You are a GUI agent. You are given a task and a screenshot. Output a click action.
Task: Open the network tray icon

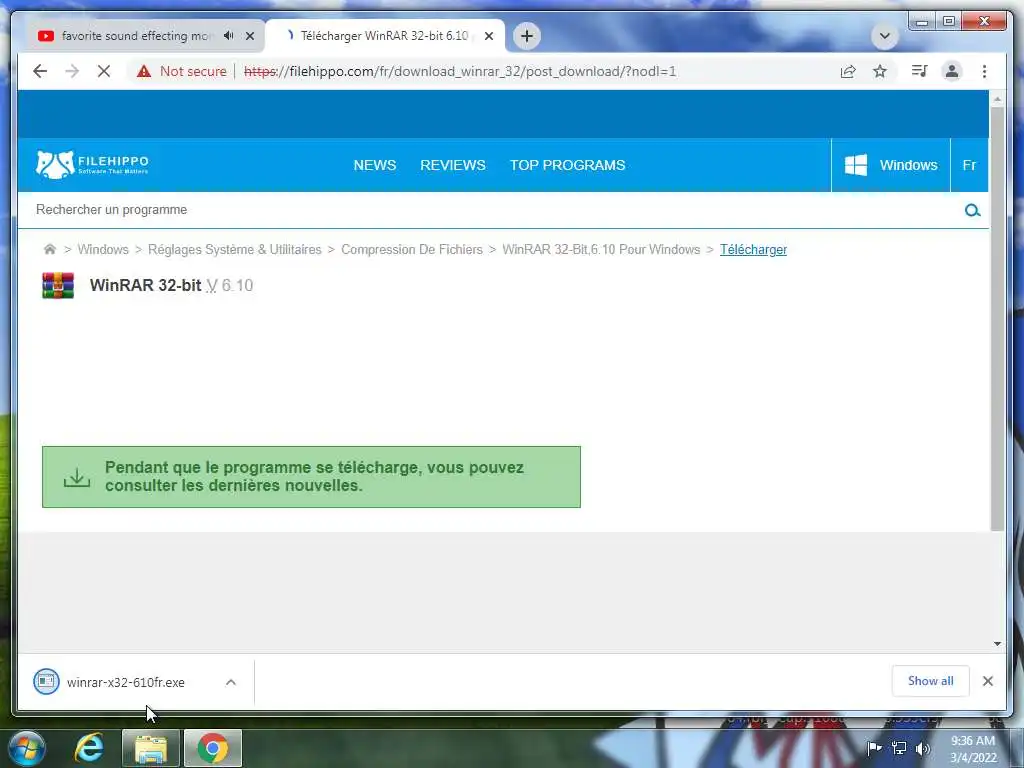pyautogui.click(x=899, y=748)
